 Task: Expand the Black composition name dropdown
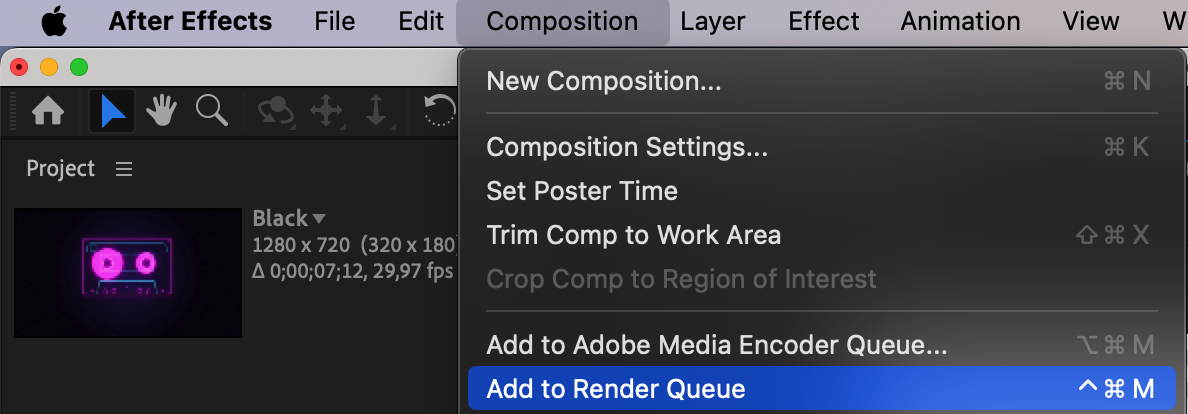click(x=319, y=218)
